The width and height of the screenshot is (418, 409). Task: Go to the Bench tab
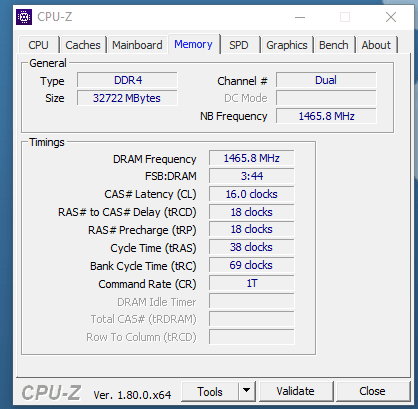pyautogui.click(x=334, y=45)
